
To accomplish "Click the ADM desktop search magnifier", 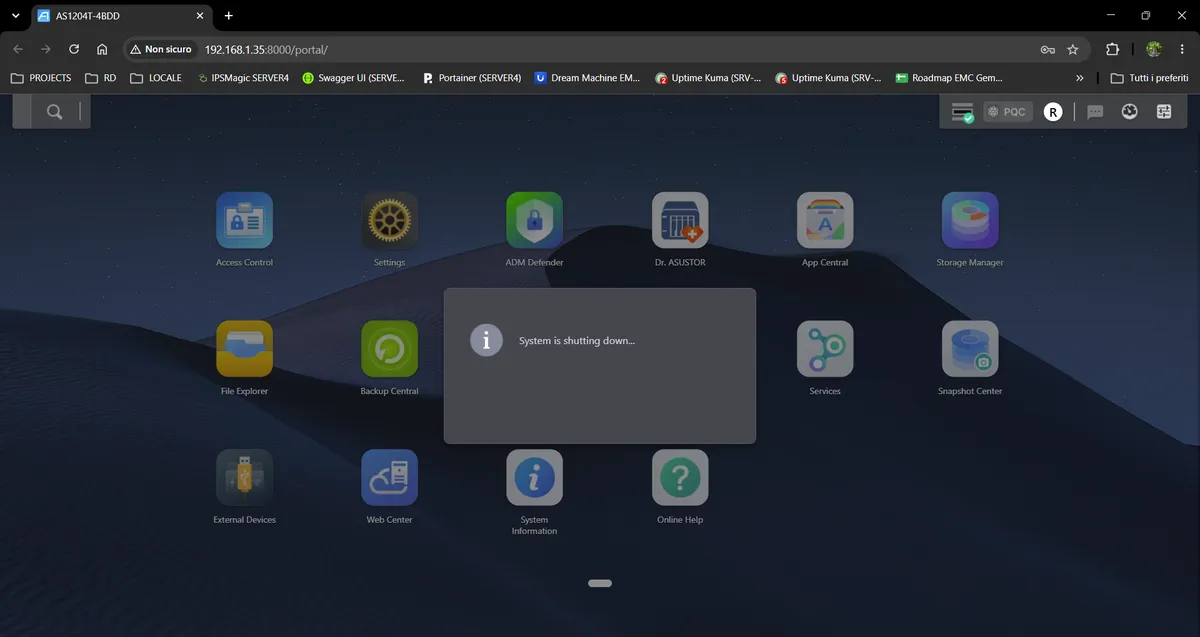I will pos(54,112).
